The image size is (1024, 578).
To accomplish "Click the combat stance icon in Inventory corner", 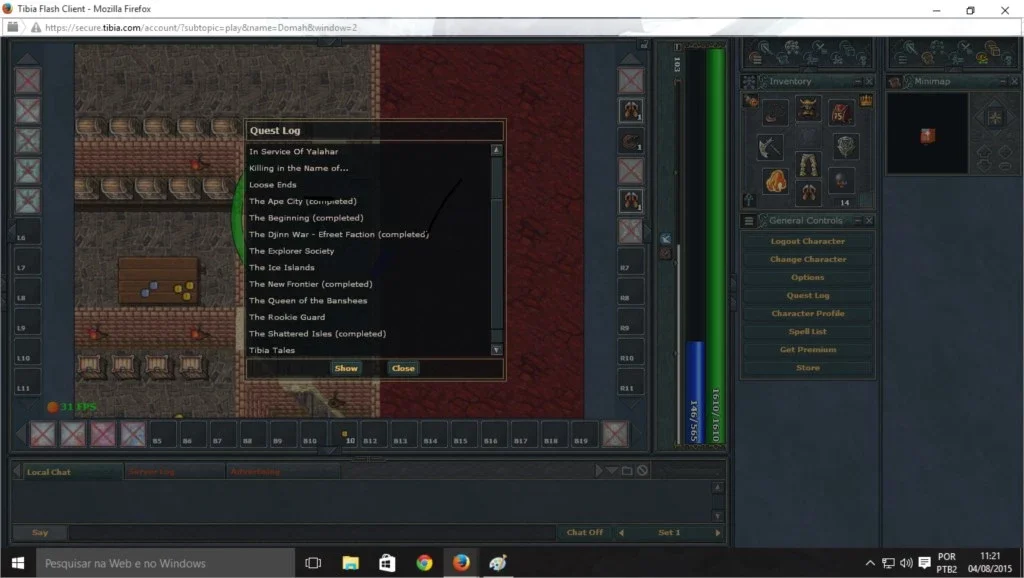I will tap(751, 101).
